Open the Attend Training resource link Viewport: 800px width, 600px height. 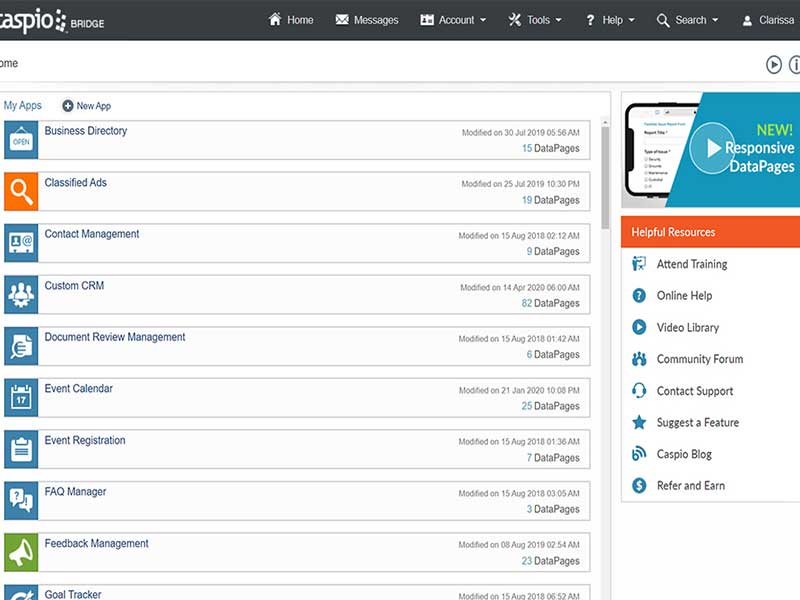pyautogui.click(x=692, y=264)
